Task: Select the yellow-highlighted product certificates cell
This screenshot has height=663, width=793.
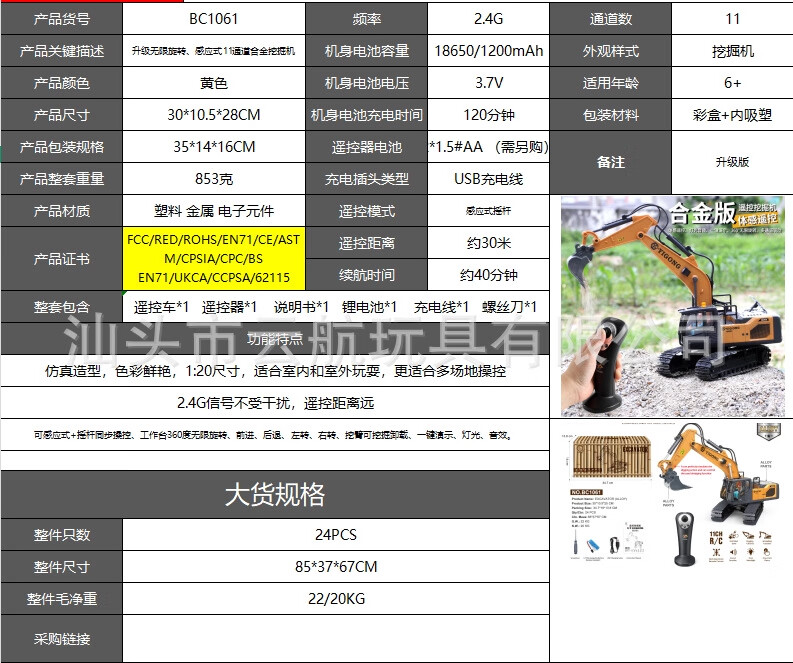Action: point(214,258)
